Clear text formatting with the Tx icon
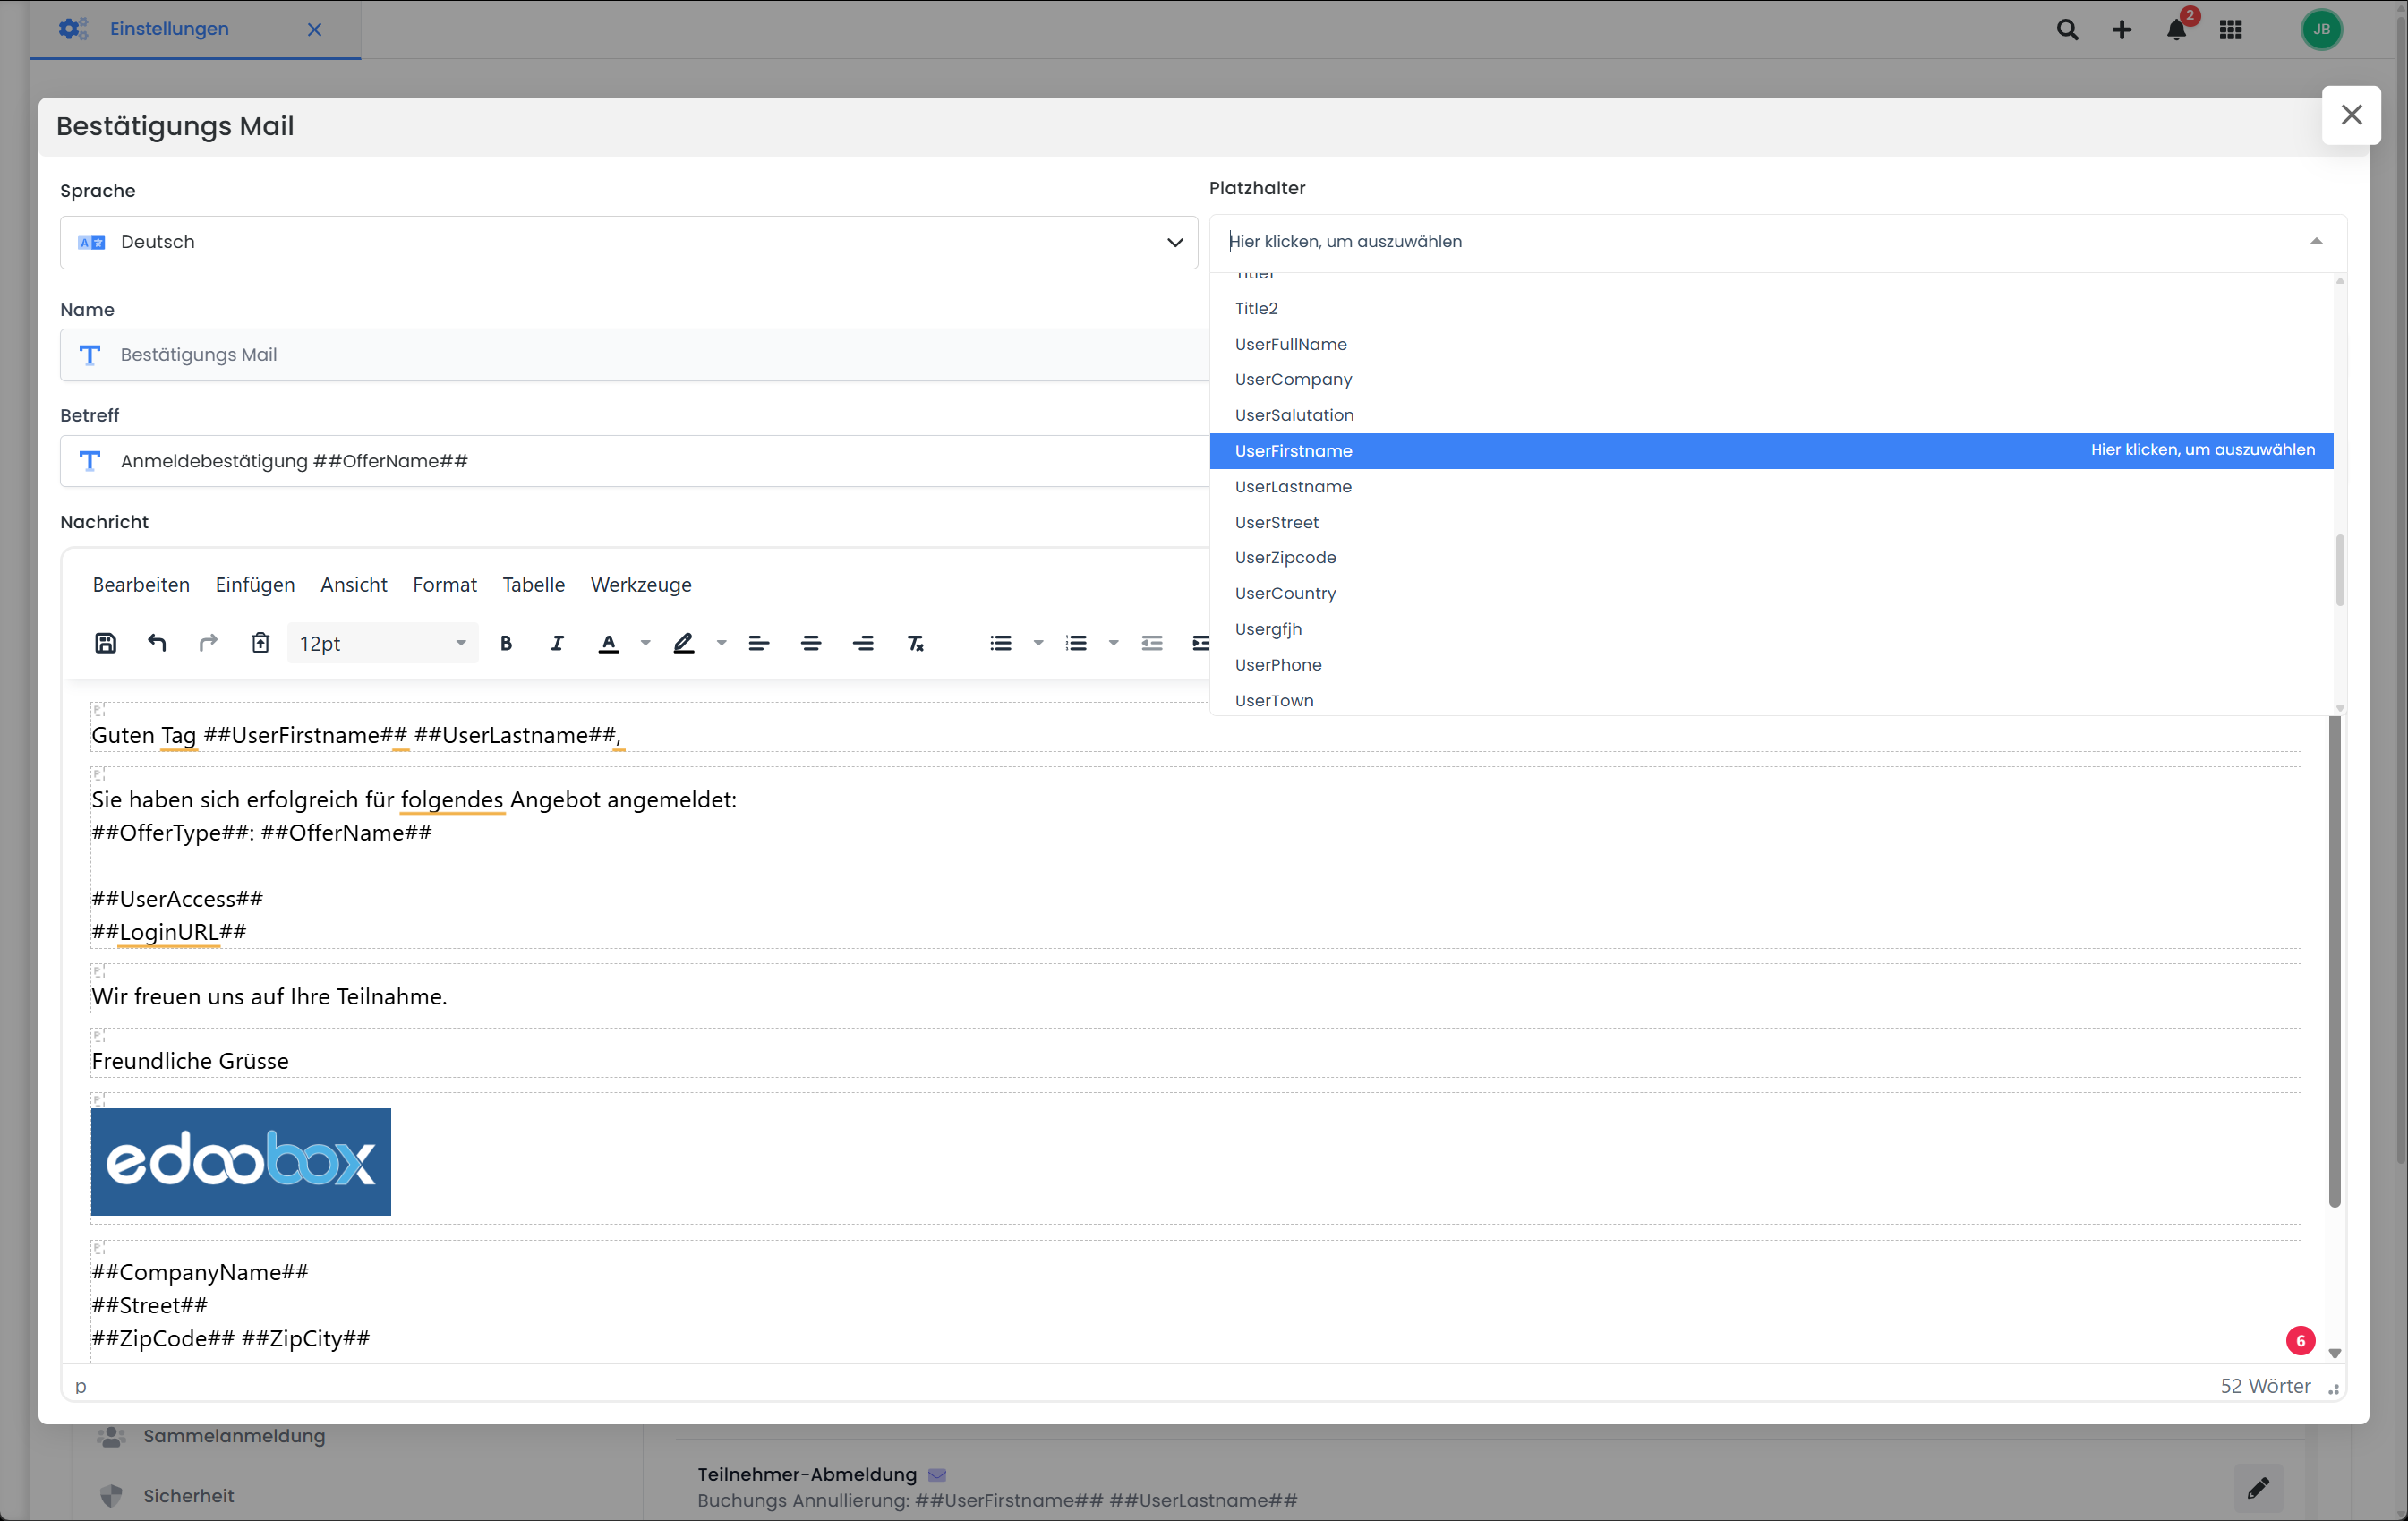The image size is (2408, 1521). point(914,643)
